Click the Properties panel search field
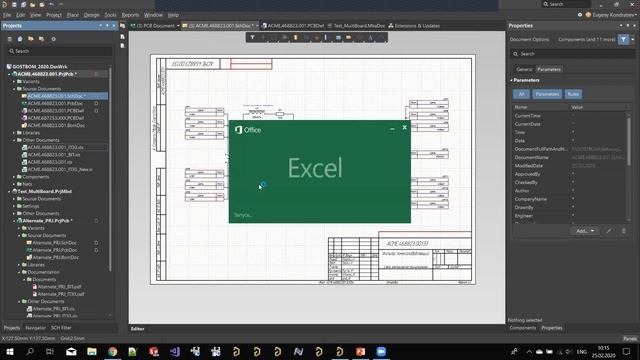640x360 pixels. [572, 54]
